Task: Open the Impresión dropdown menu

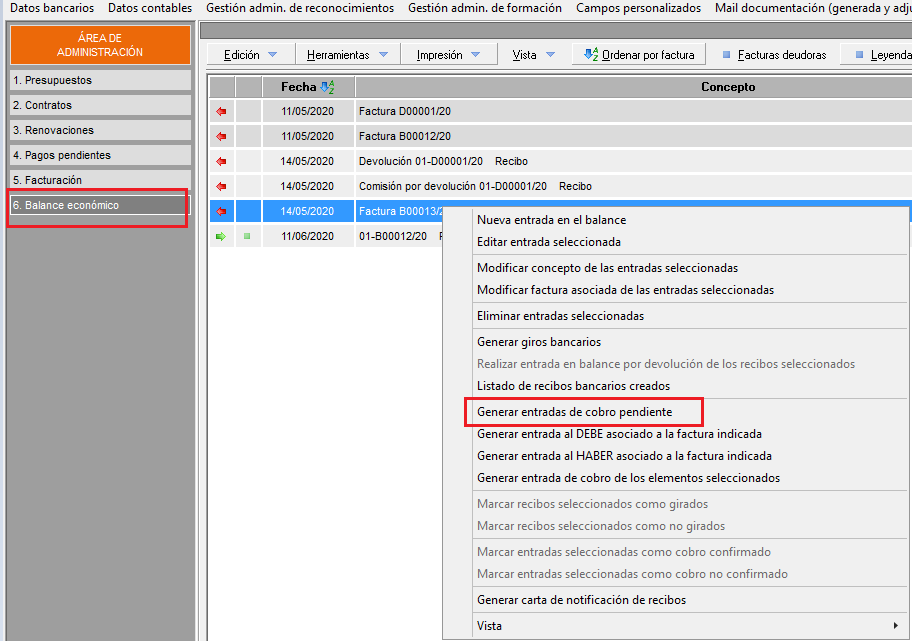Action: pos(448,55)
